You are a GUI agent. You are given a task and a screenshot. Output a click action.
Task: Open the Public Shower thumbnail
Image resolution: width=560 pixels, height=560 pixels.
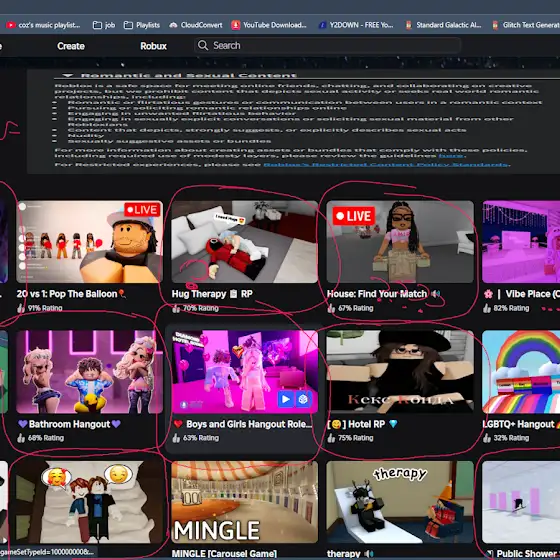[x=521, y=502]
